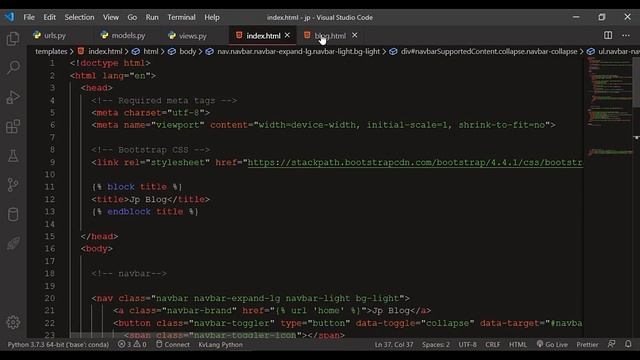
Task: Open the leaf icon view in activity bar
Action: click(x=13, y=244)
